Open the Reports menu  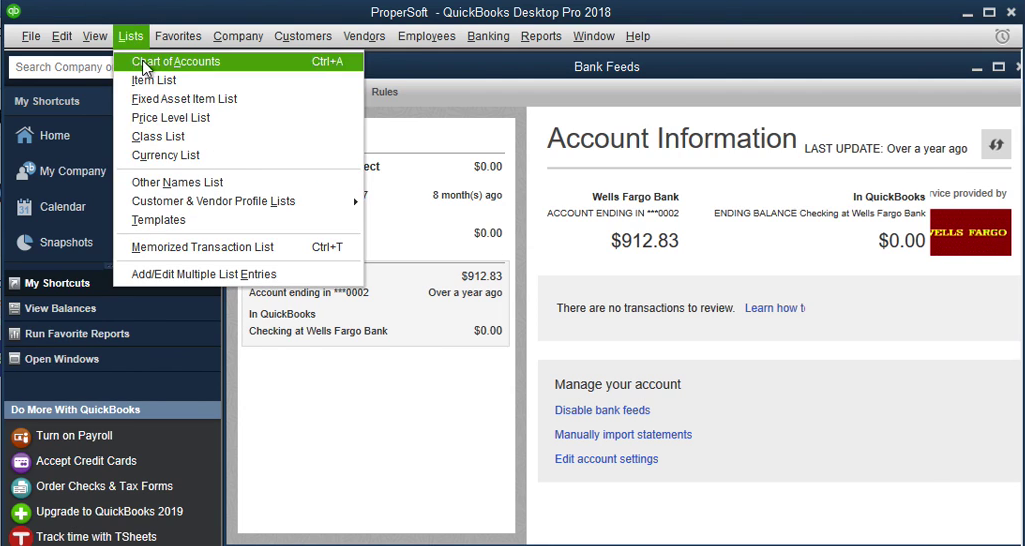click(x=541, y=37)
